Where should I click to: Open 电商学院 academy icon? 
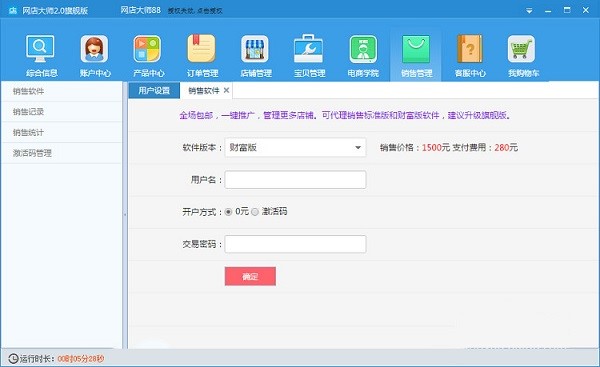coord(363,49)
